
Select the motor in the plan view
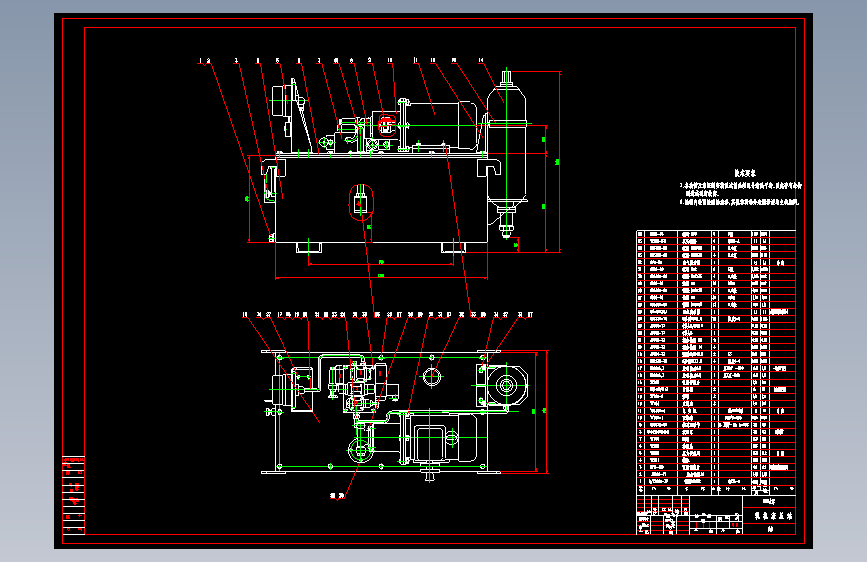[442, 437]
